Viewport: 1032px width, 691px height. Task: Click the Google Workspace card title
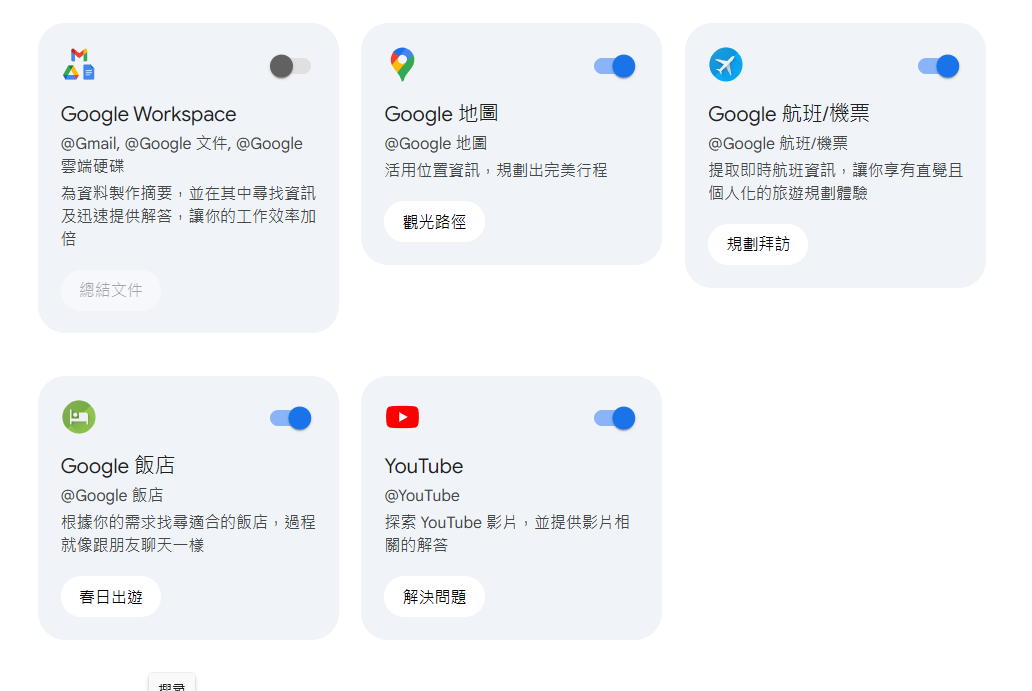(x=148, y=114)
